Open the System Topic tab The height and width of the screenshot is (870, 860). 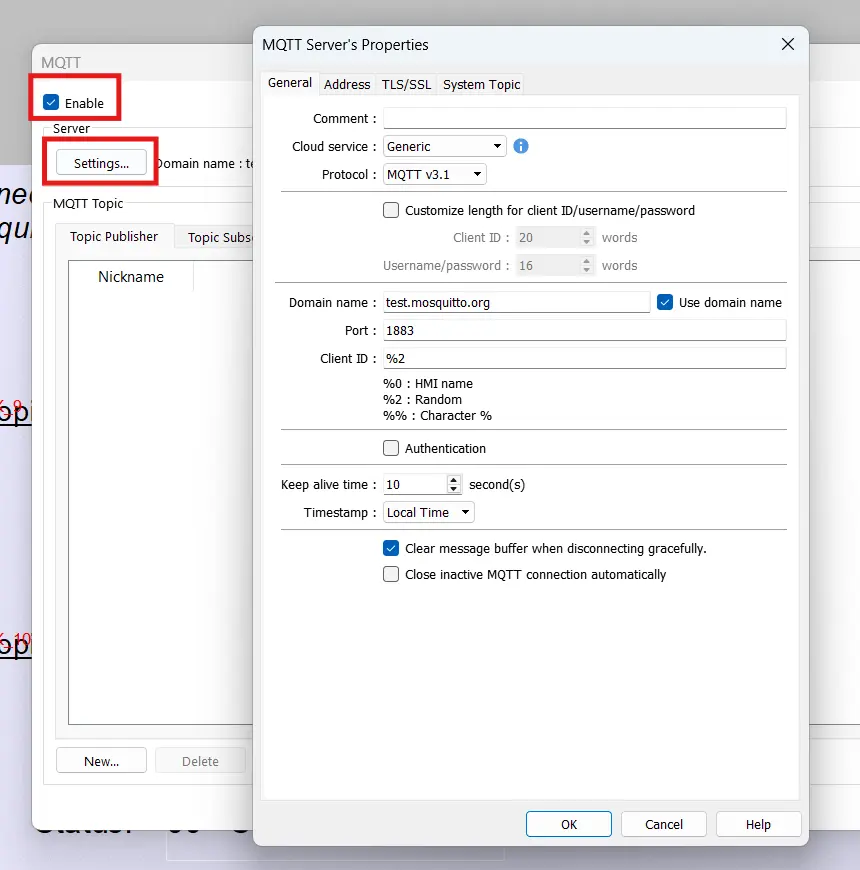coord(480,84)
